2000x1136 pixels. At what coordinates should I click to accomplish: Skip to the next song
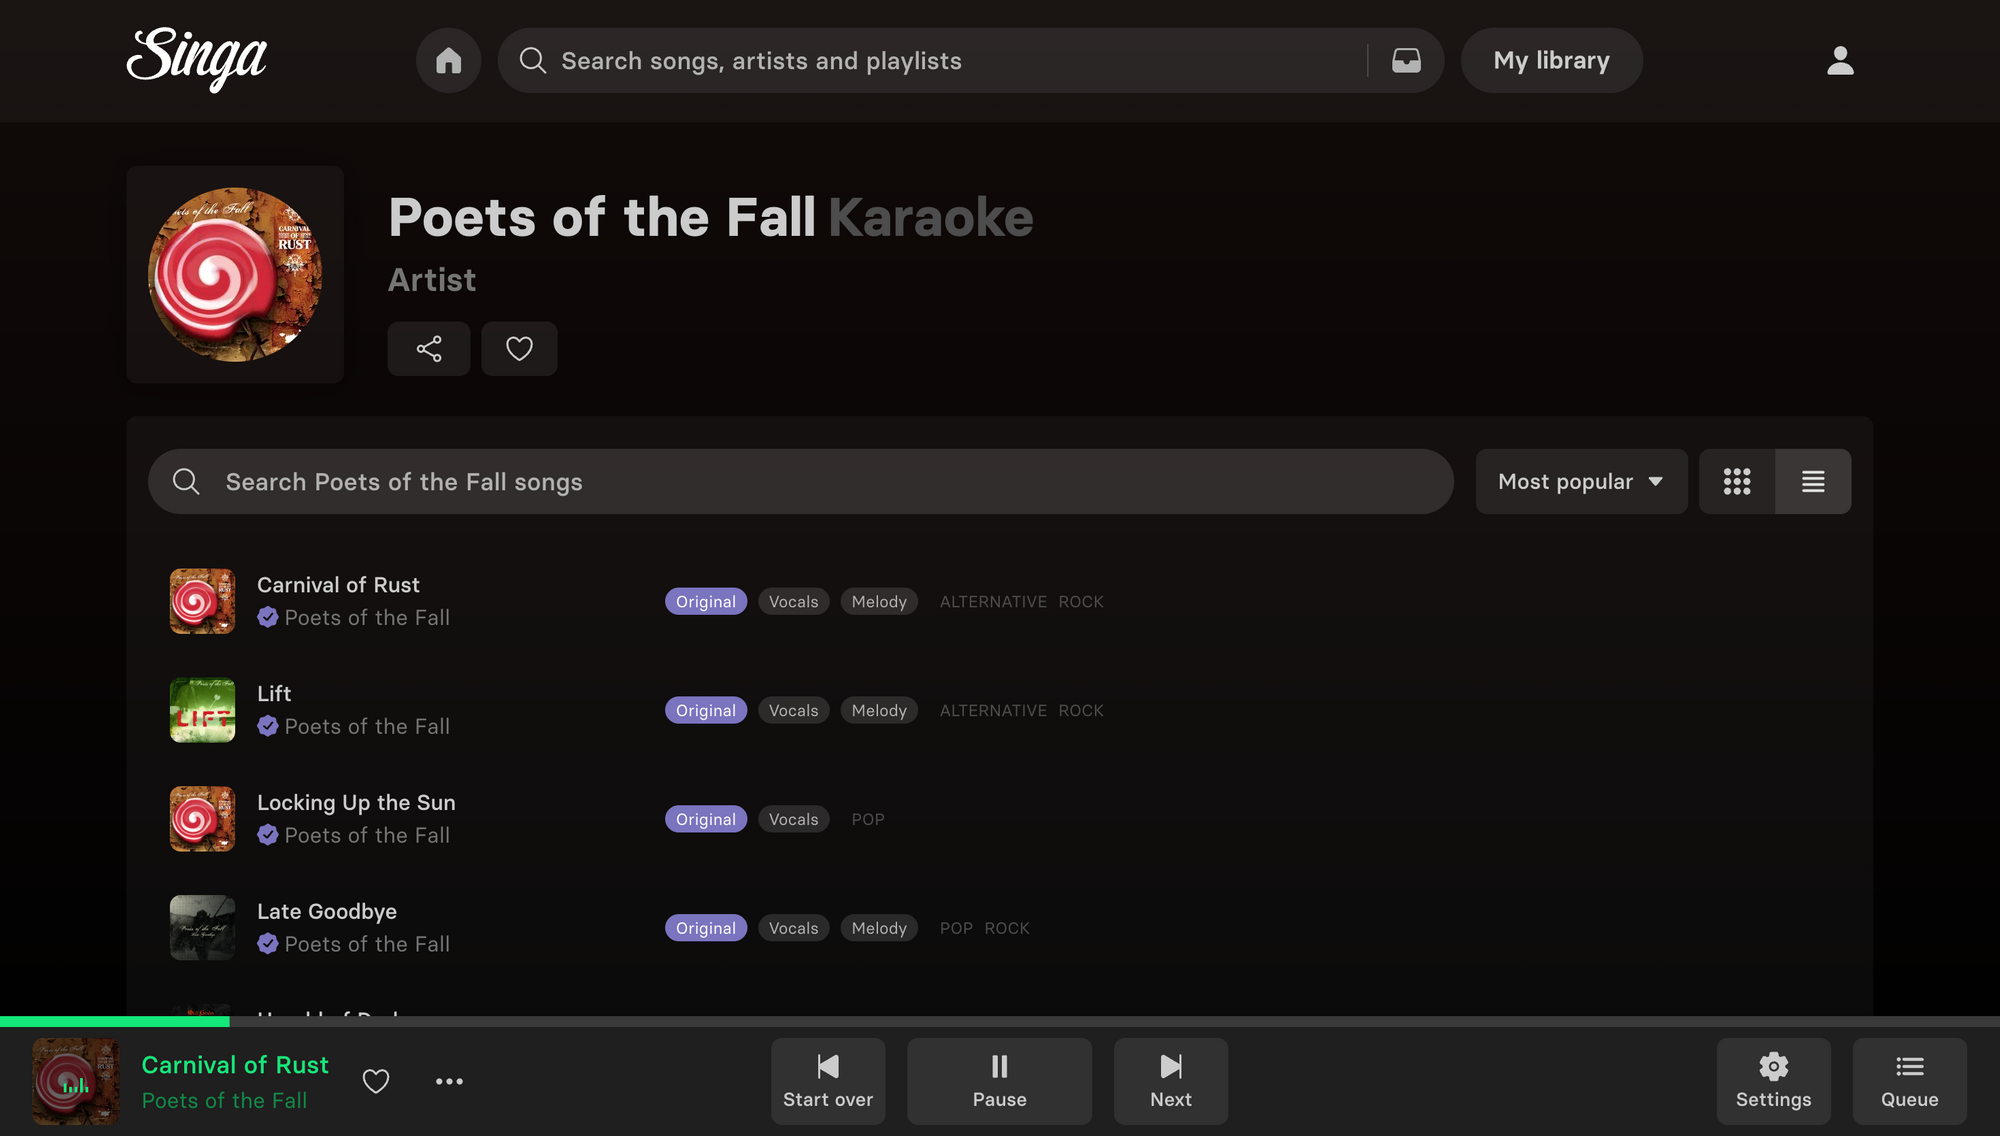click(x=1170, y=1081)
